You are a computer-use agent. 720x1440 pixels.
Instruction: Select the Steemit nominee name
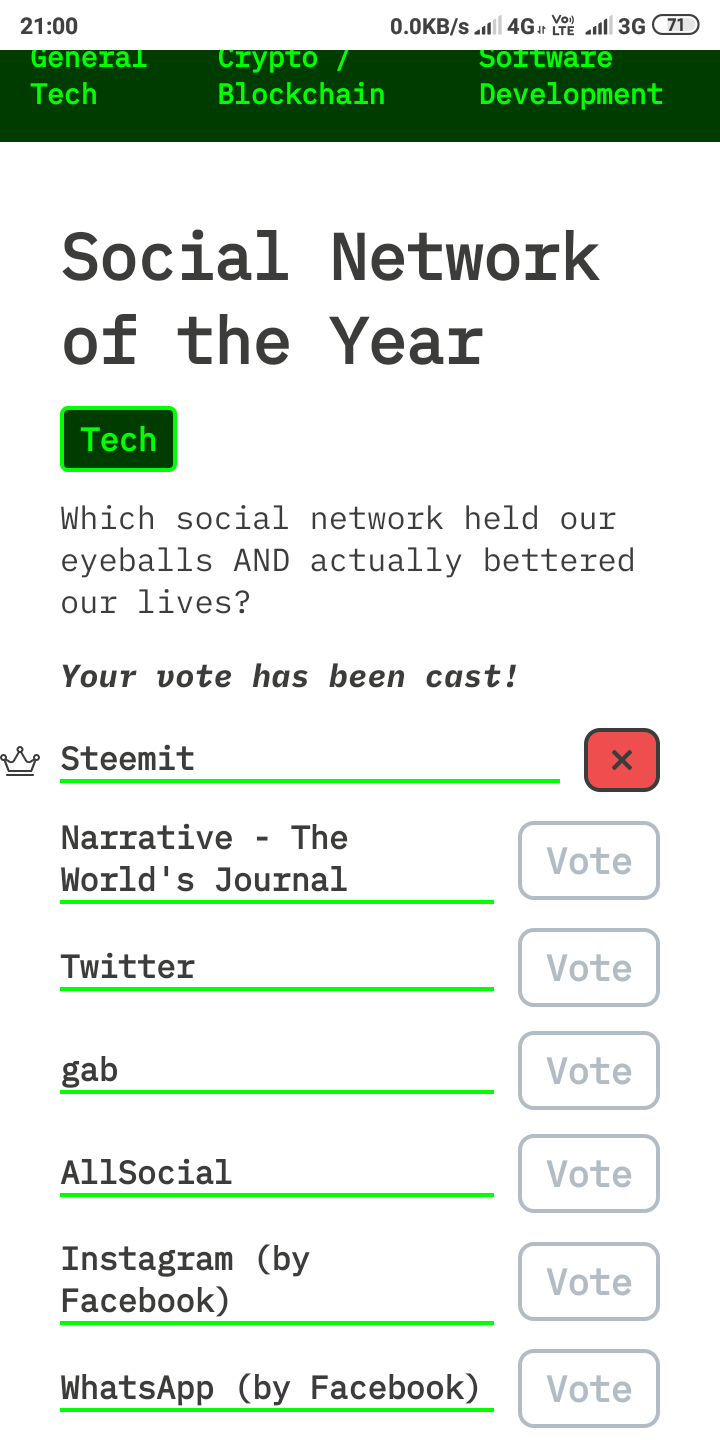click(128, 758)
